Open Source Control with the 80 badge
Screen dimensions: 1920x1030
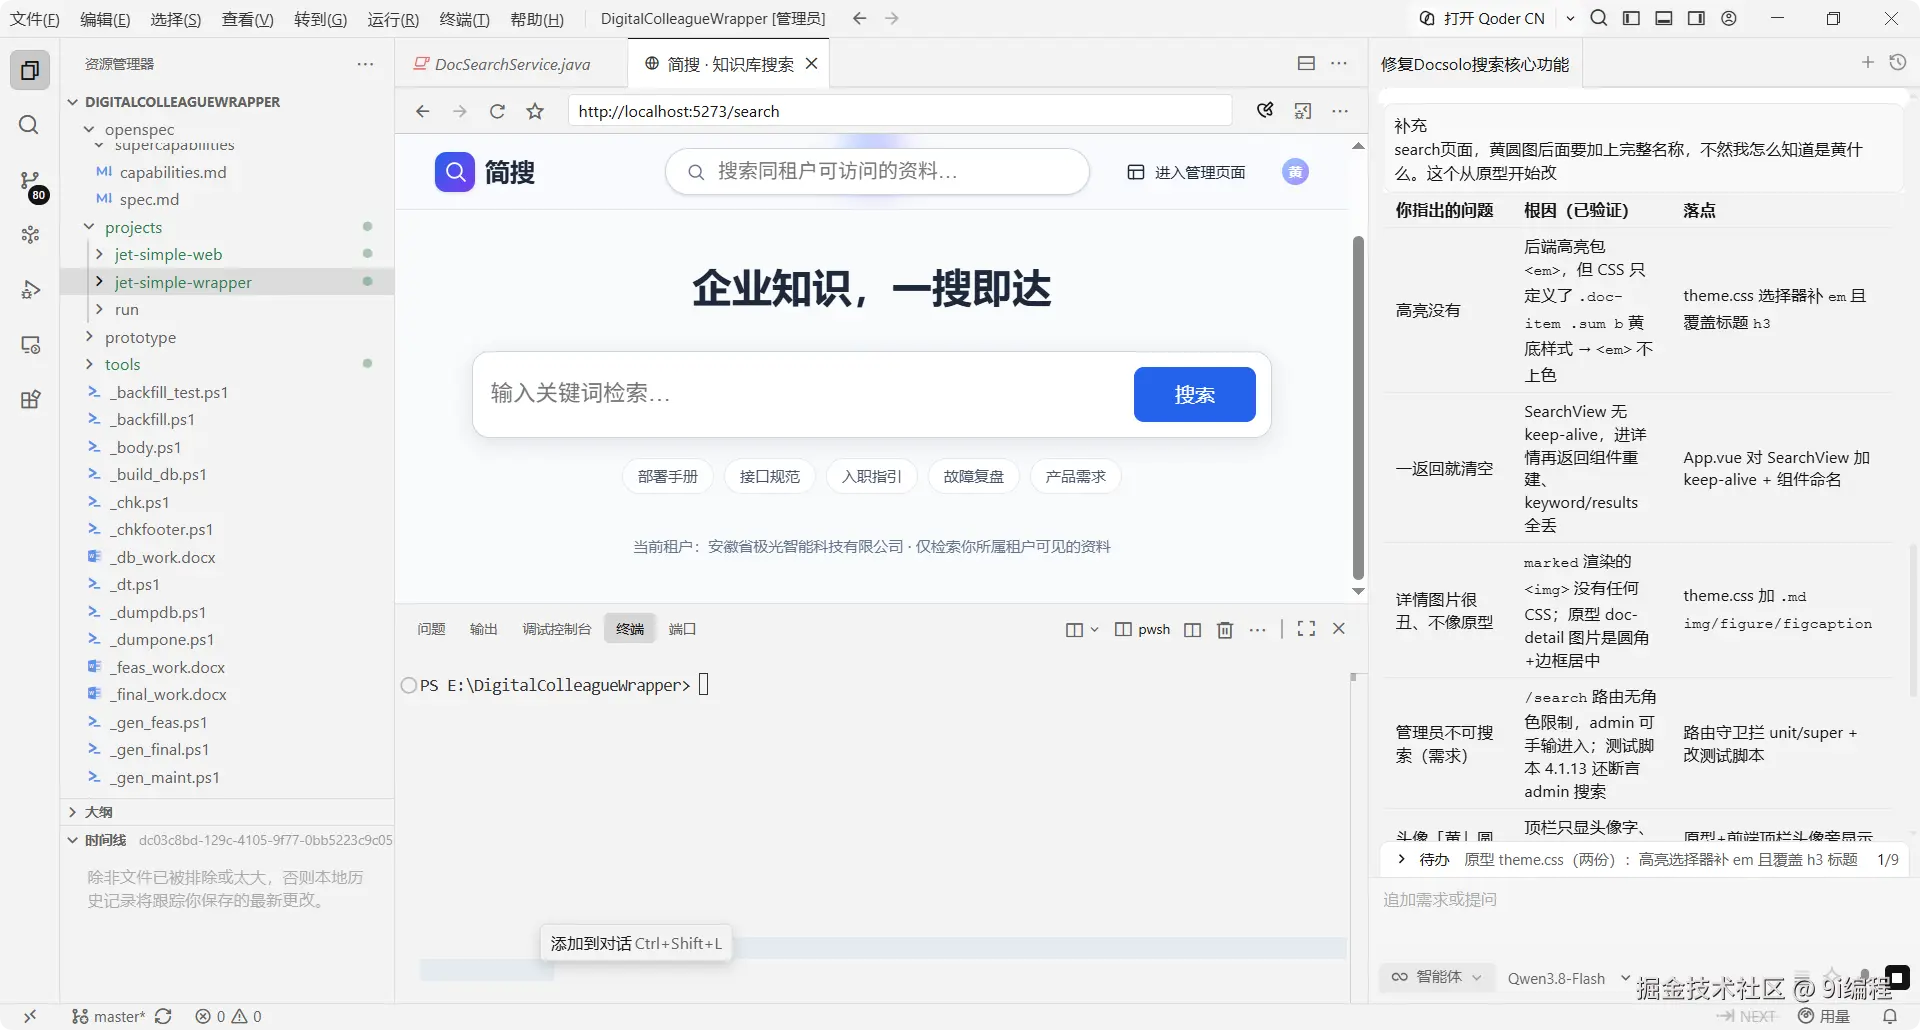pyautogui.click(x=30, y=182)
